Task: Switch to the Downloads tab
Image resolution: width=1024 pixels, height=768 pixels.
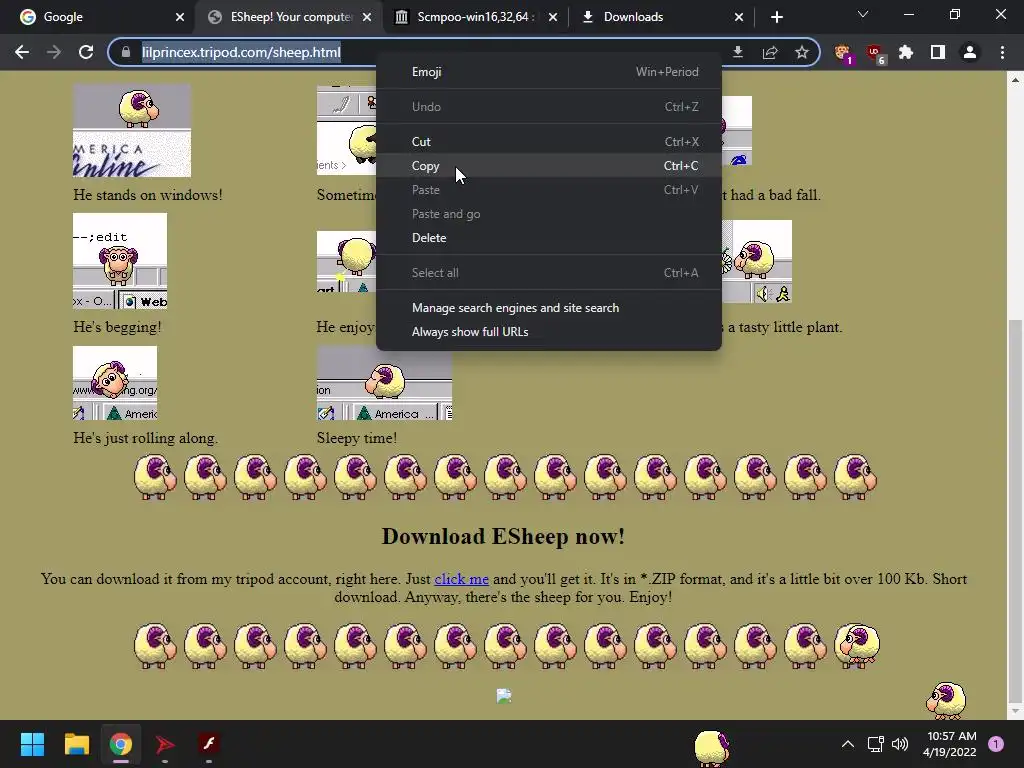Action: (661, 17)
